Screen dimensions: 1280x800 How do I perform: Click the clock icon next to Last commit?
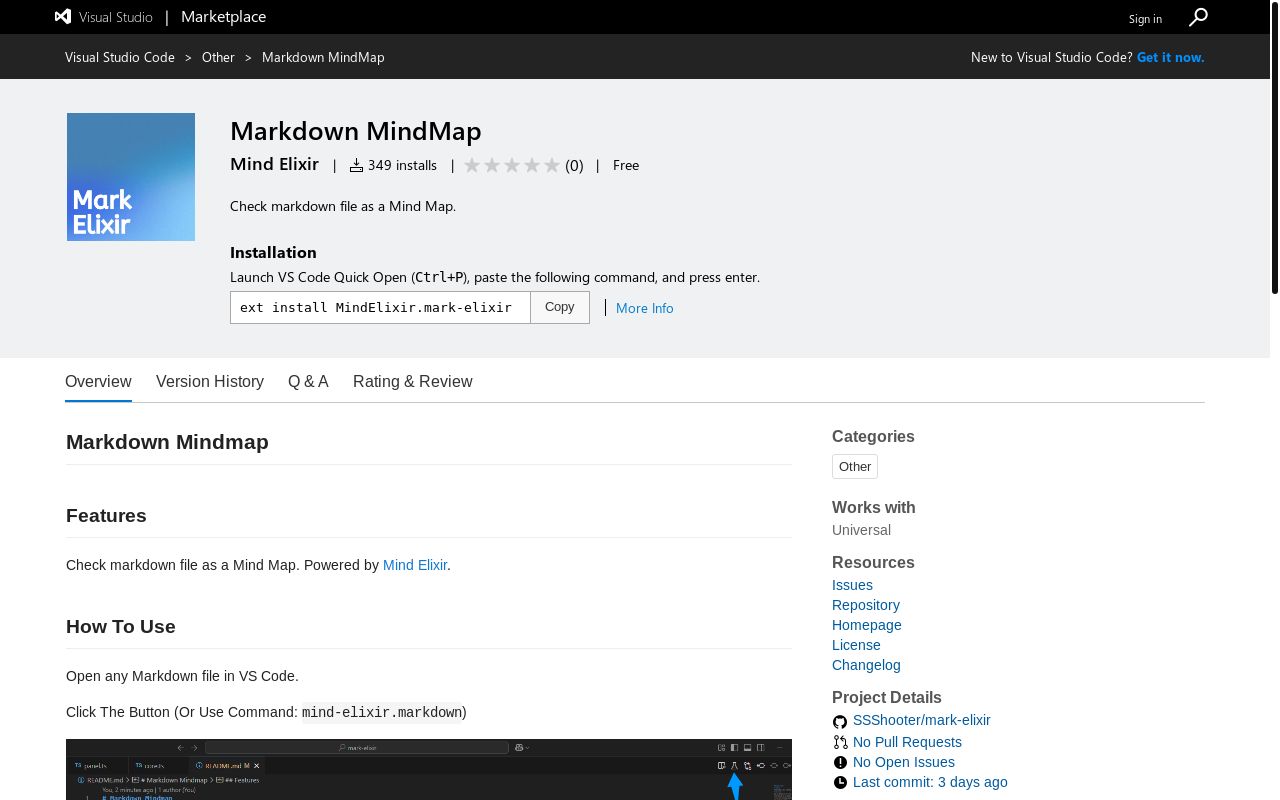(x=840, y=782)
